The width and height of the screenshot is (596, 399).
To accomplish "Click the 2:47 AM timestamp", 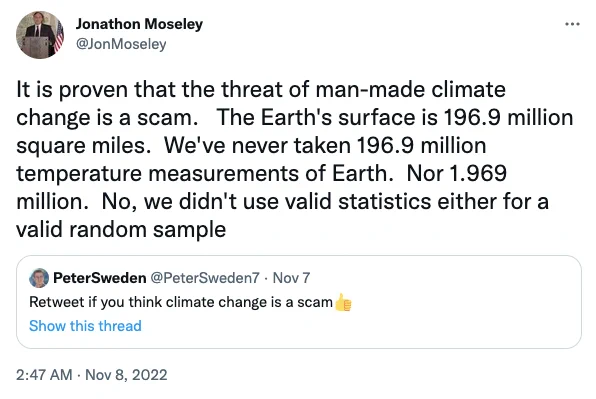I will click(44, 375).
